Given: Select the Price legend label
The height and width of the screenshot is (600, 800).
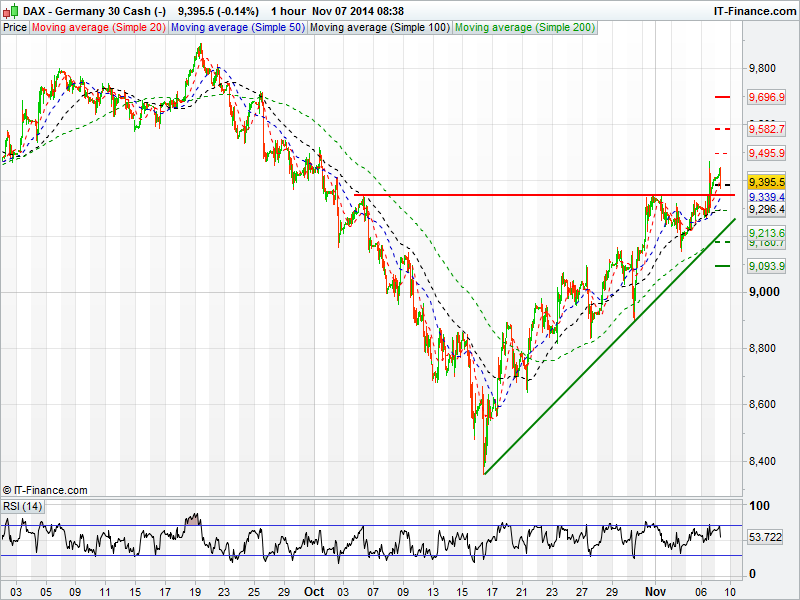Looking at the screenshot, I should pos(15,28).
